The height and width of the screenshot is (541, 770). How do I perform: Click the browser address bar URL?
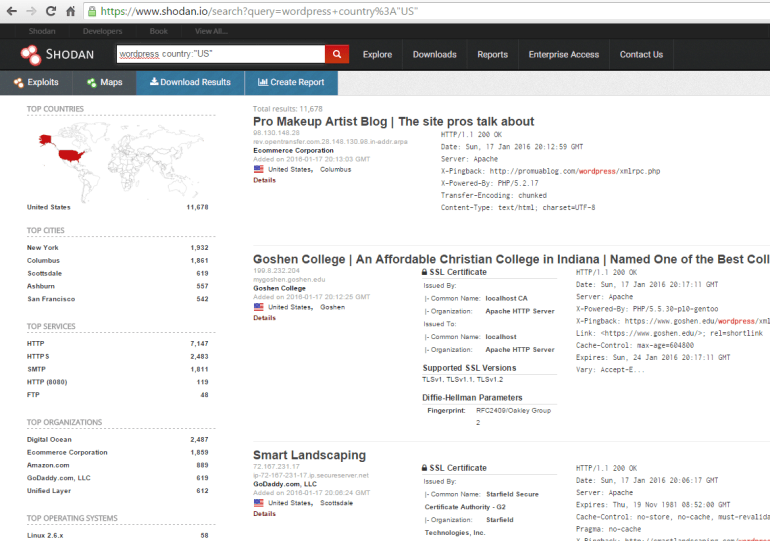pyautogui.click(x=300, y=12)
